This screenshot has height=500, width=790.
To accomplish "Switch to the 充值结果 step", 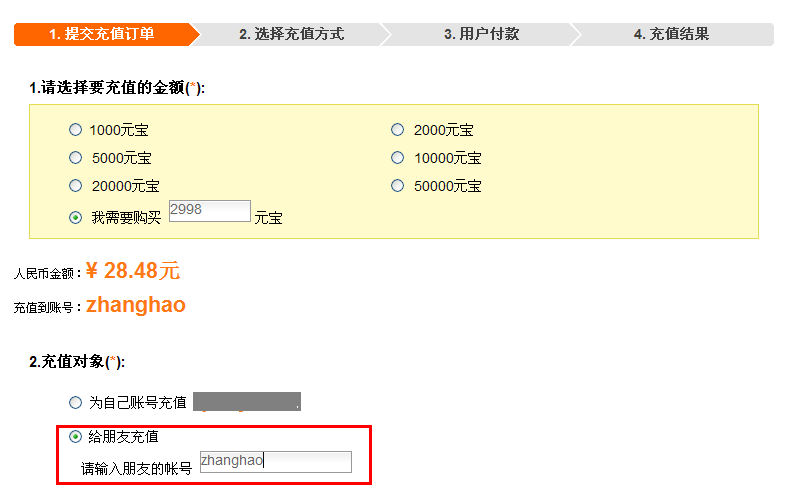I will 671,34.
